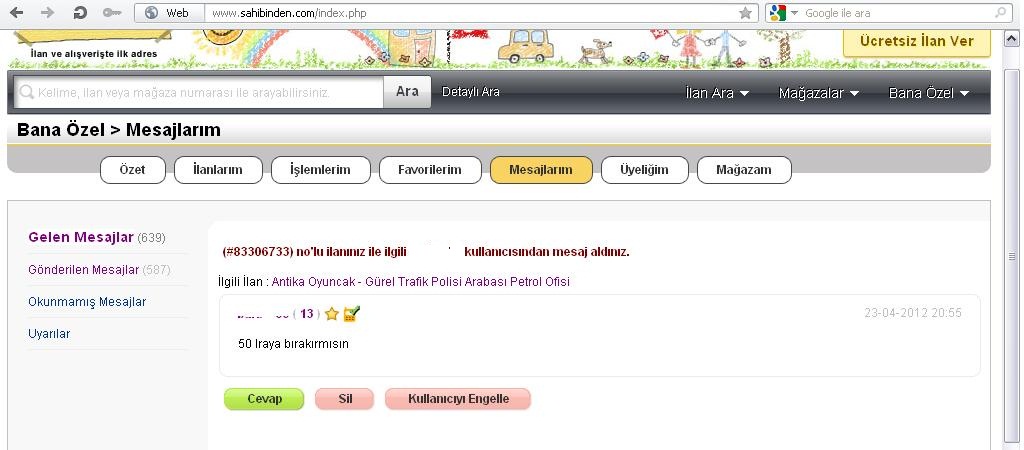The width and height of the screenshot is (1024, 450).
Task: Click Kullanıcıyı Engelle block user button
Action: pyautogui.click(x=458, y=399)
